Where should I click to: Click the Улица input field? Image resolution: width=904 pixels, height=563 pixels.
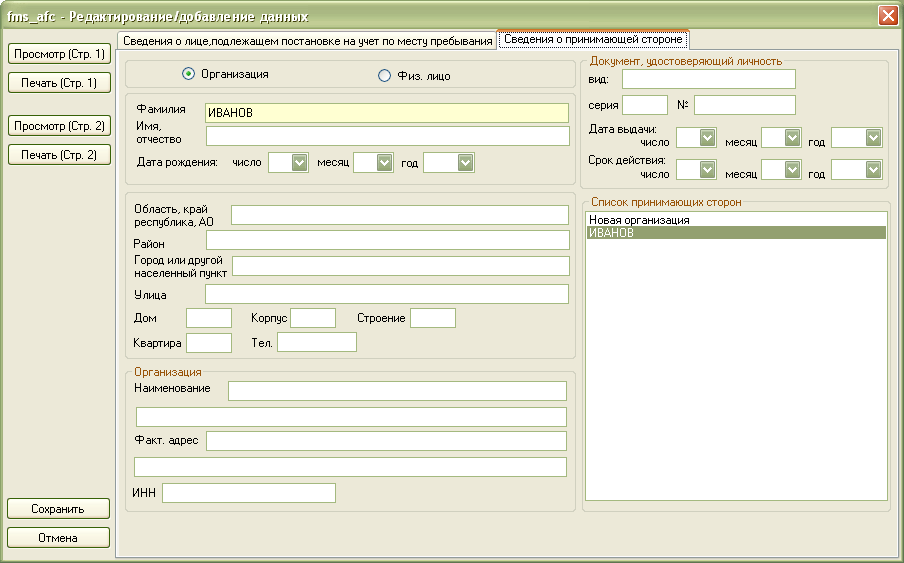tap(387, 294)
